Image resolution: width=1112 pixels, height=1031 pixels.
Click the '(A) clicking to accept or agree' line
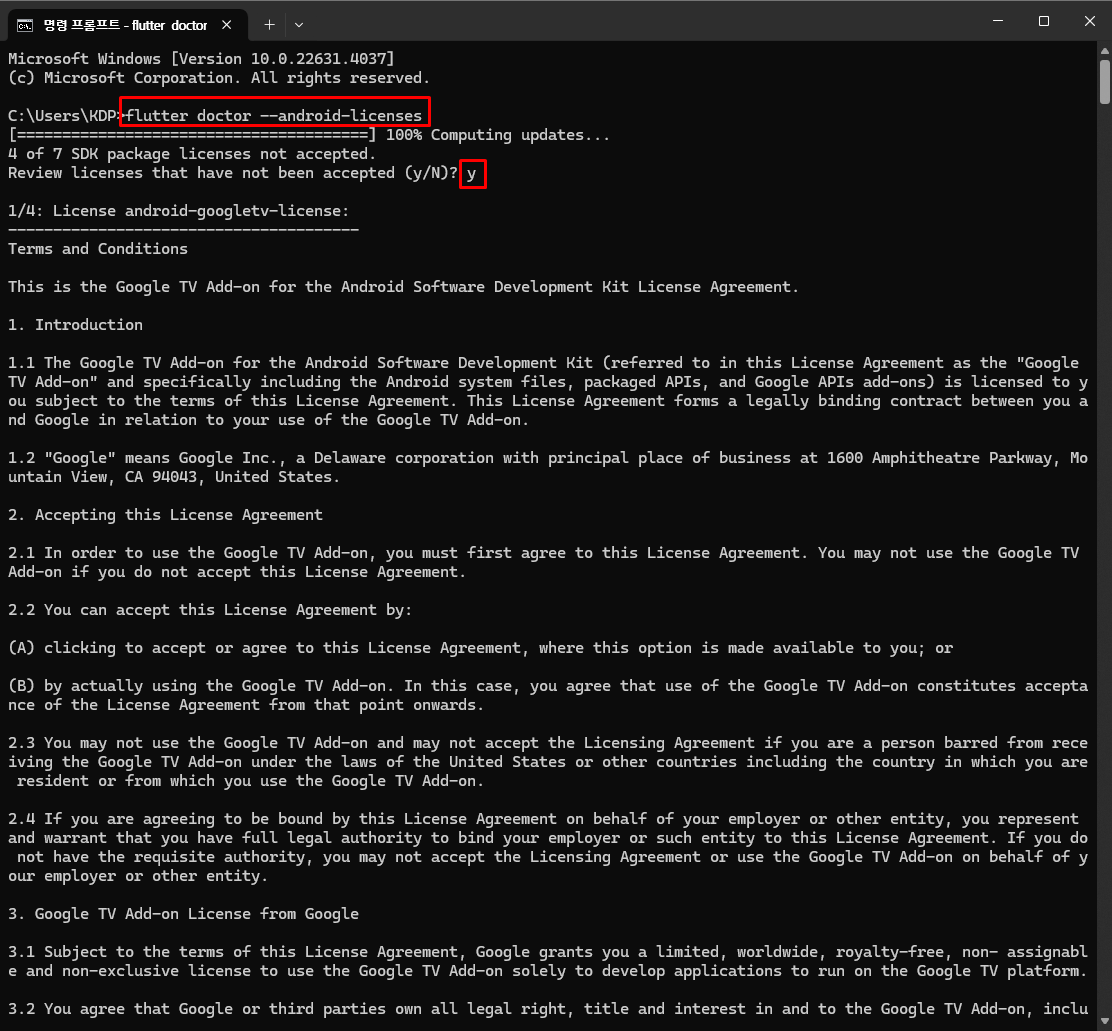[x=480, y=648]
